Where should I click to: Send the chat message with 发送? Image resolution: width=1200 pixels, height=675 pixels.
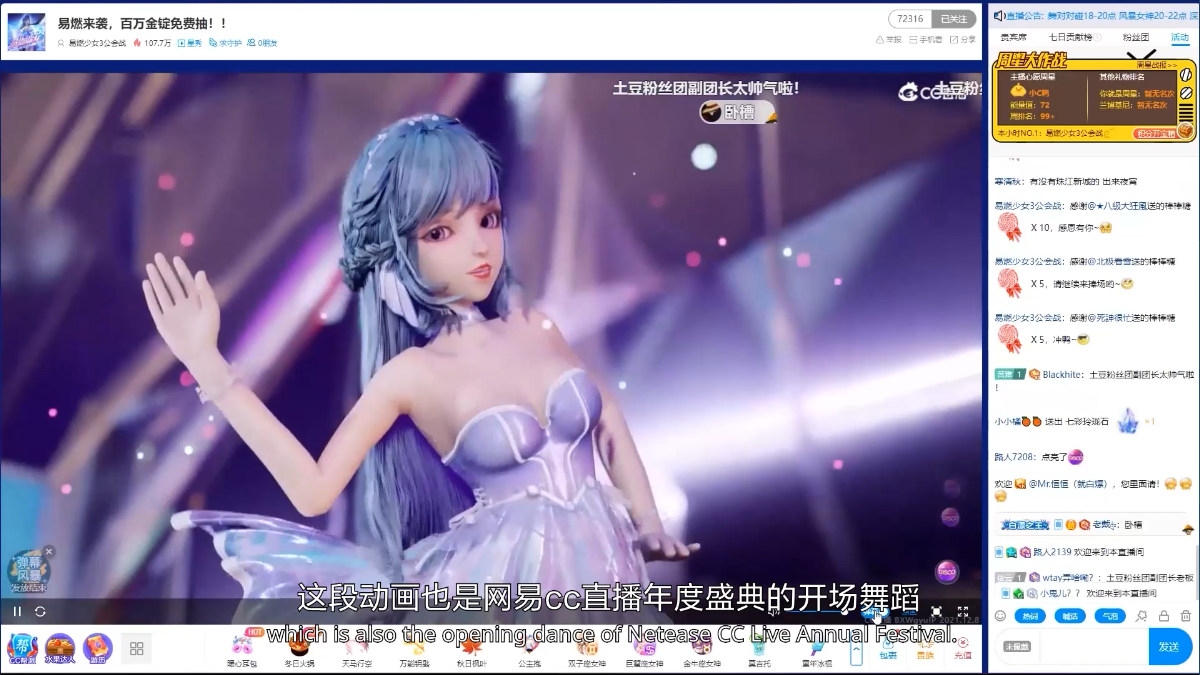tap(1170, 647)
